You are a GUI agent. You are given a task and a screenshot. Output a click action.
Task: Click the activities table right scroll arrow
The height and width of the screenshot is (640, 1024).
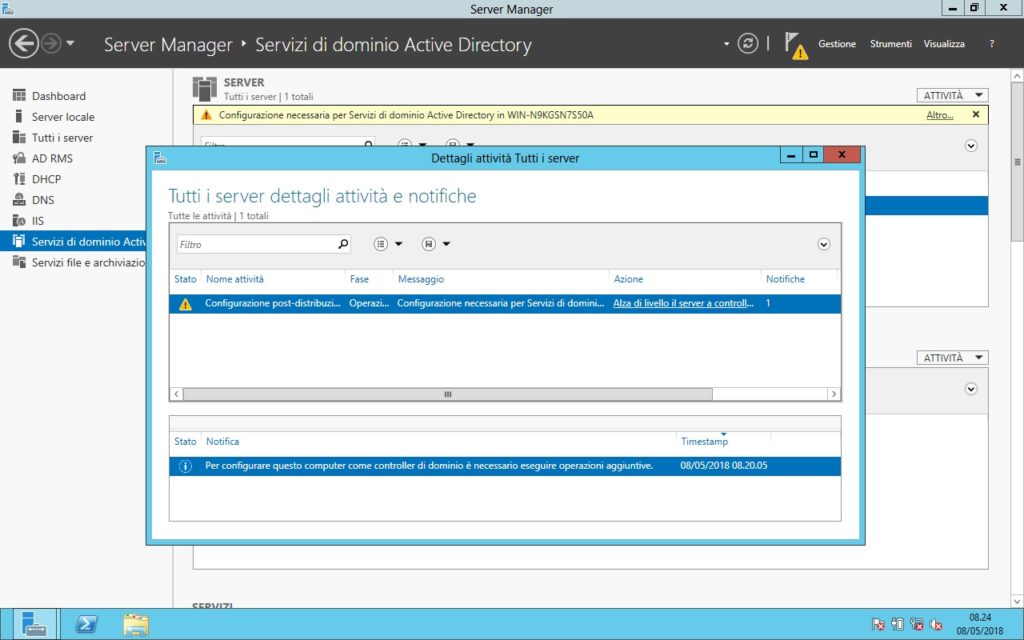833,394
